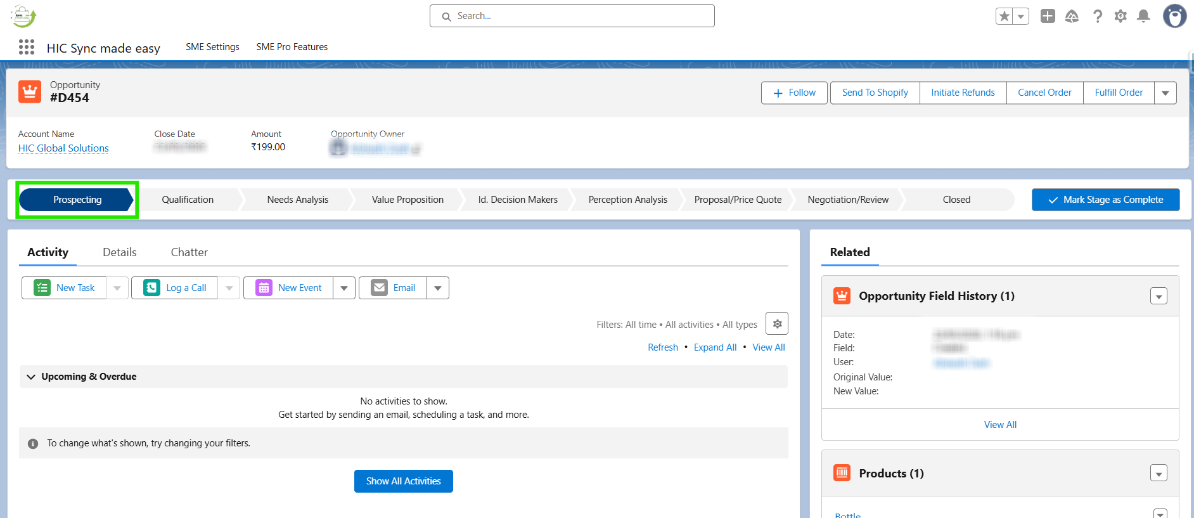Open the Opportunity Field History actions dropdown
Viewport: 1194px width, 518px height.
[1159, 296]
